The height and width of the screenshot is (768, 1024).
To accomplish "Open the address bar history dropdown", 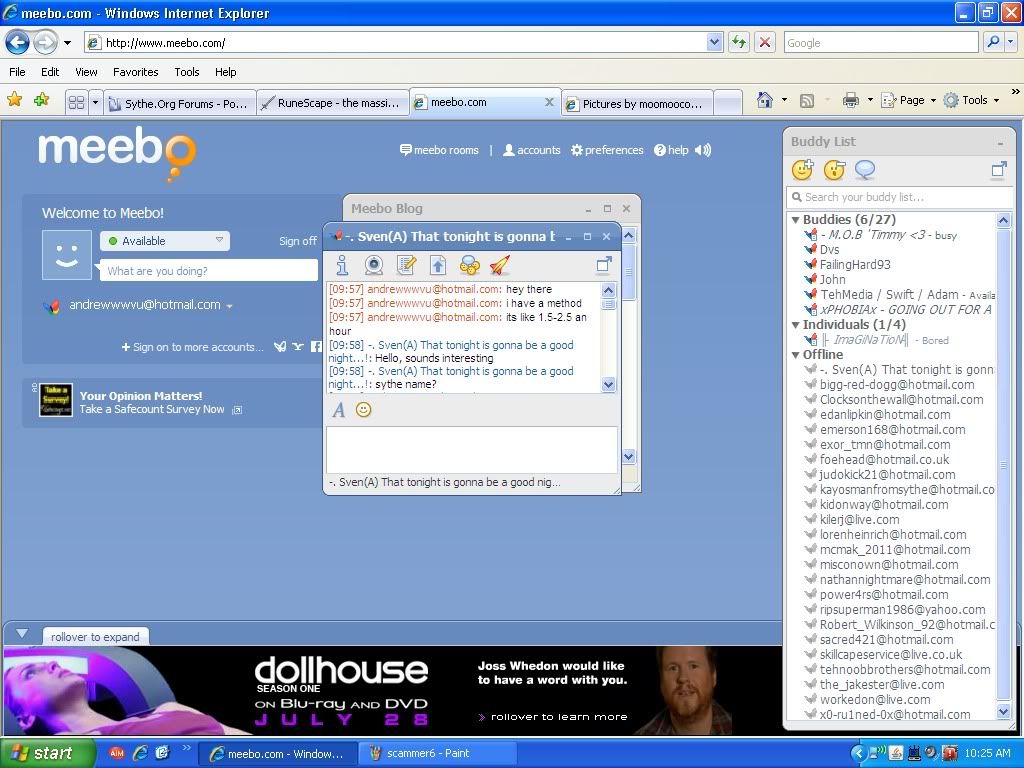I will (714, 42).
